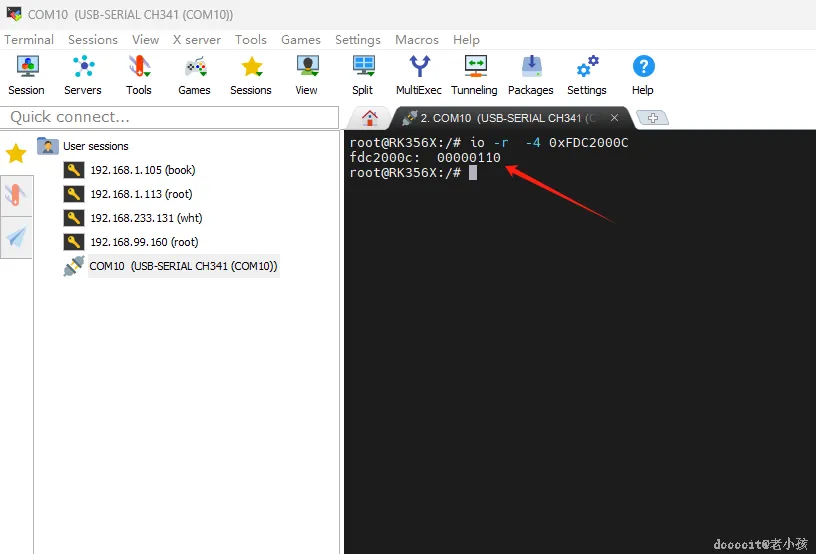Click the key icon for 192.168.233.131

[x=74, y=218]
